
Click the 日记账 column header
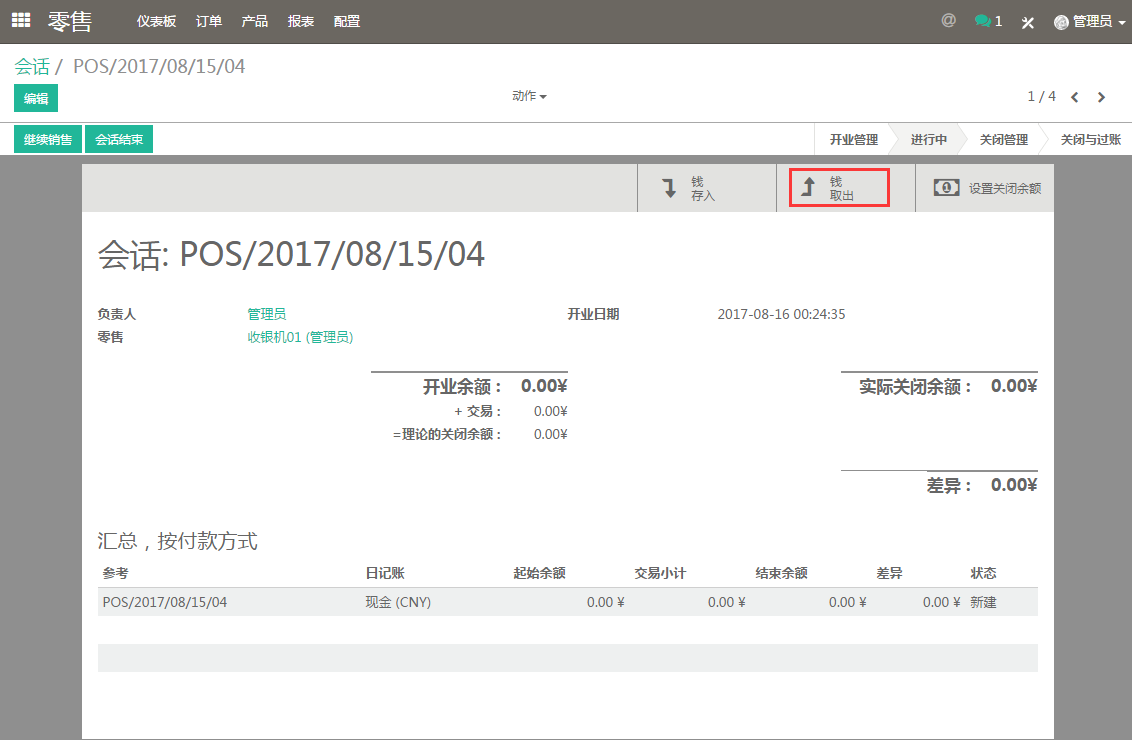pyautogui.click(x=385, y=573)
